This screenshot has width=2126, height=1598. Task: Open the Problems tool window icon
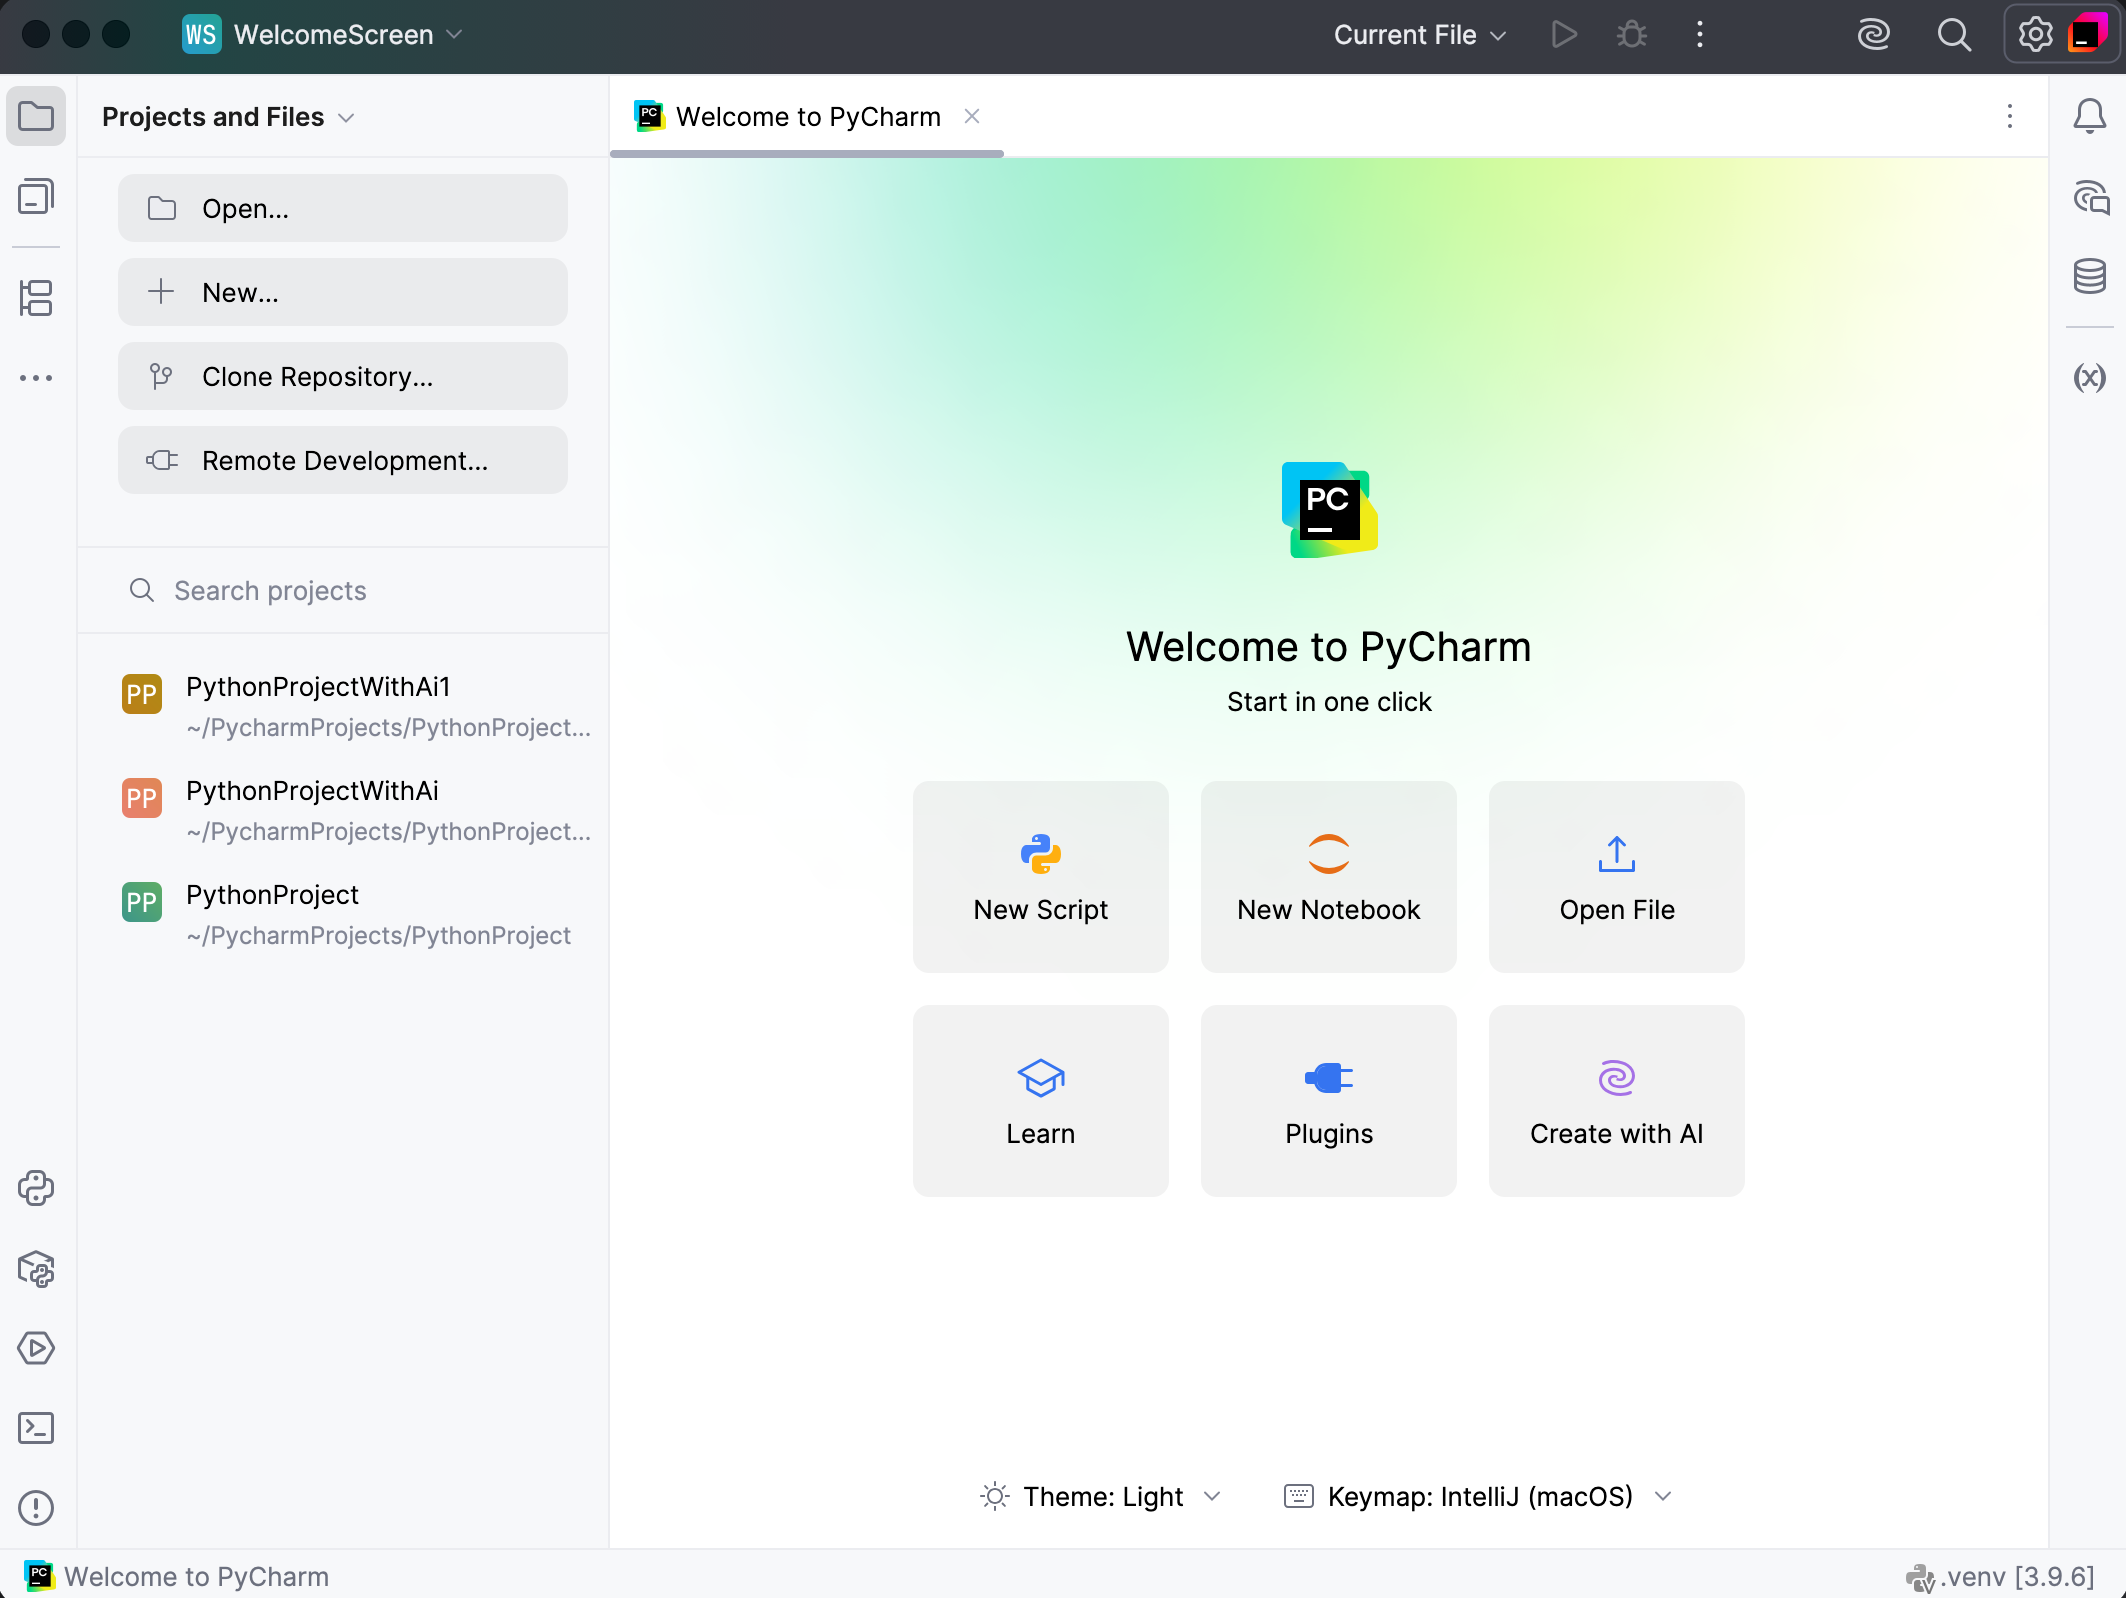[x=36, y=1508]
